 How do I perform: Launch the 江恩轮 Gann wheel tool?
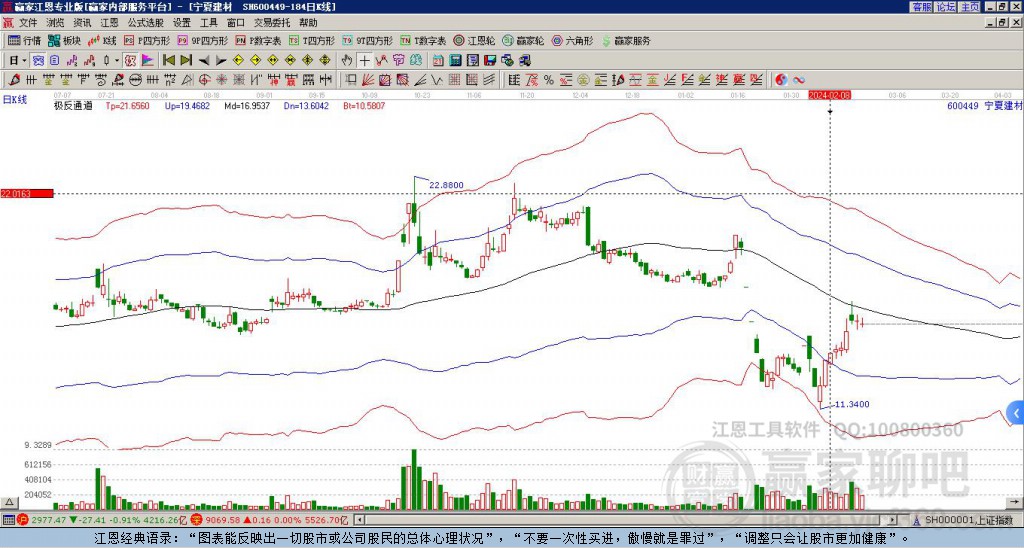[476, 41]
